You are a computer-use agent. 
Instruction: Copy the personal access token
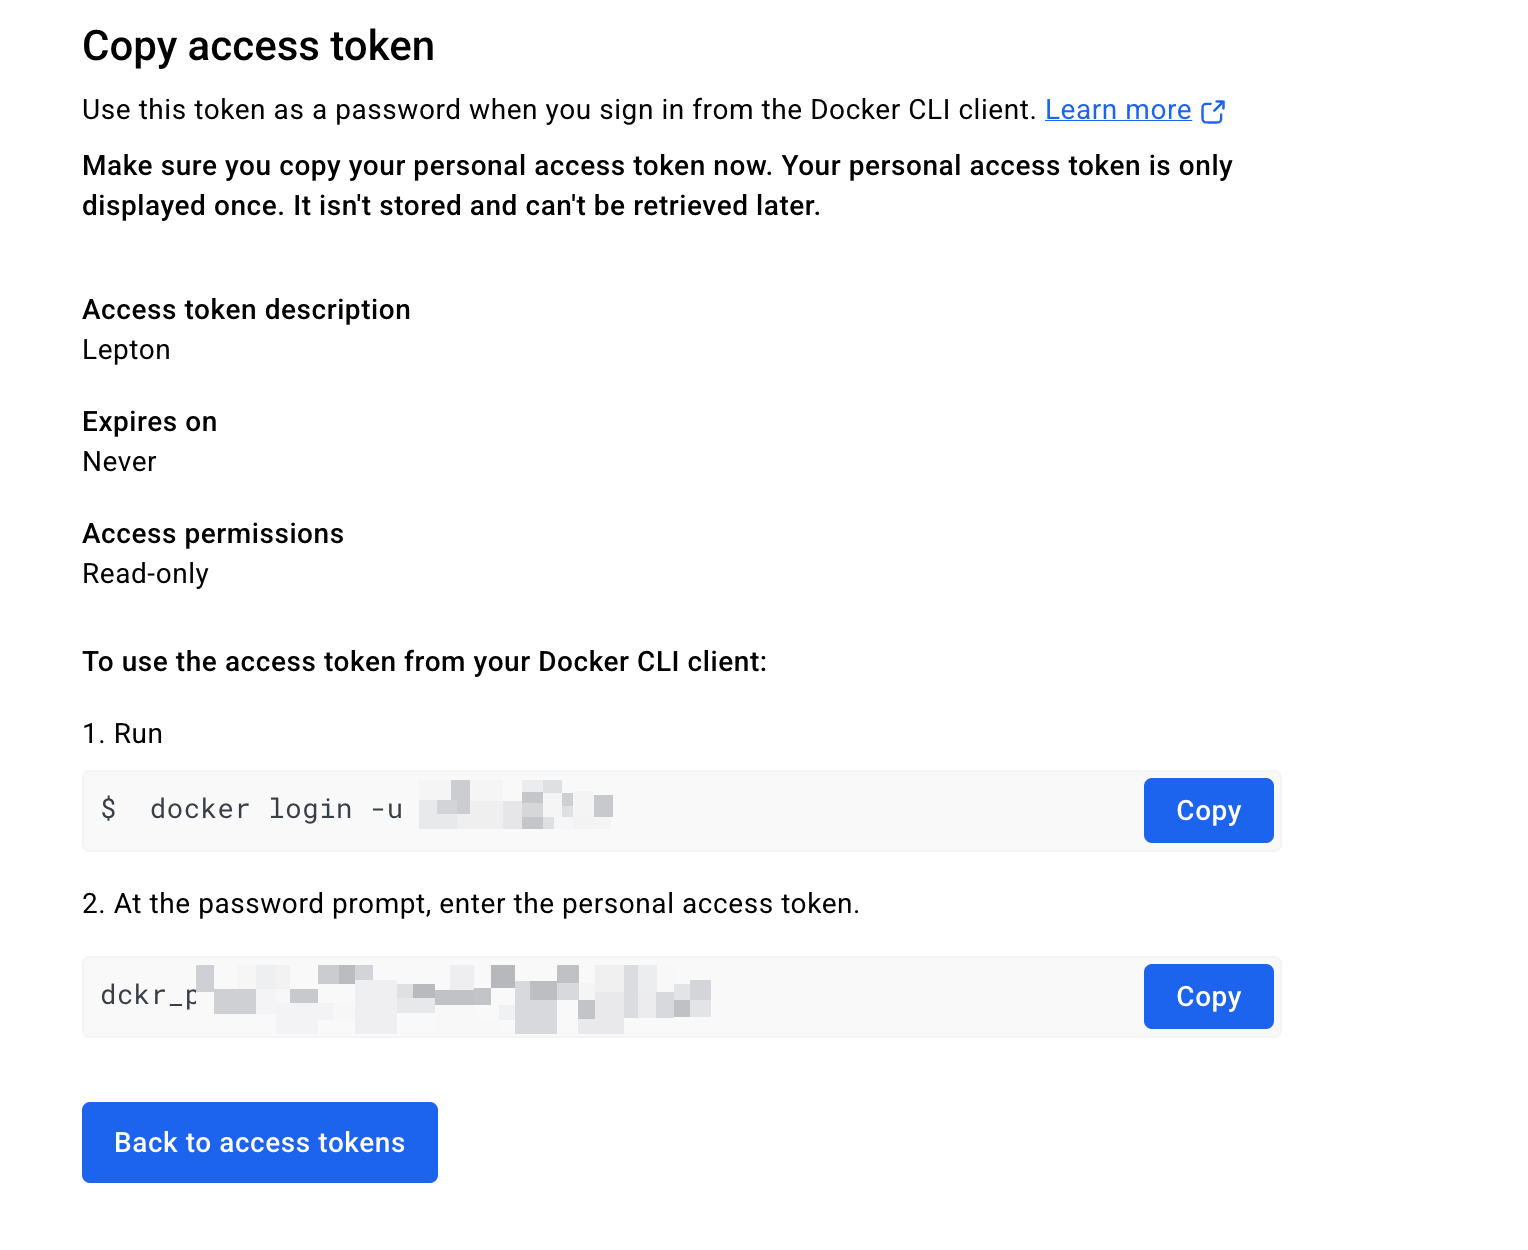click(x=1208, y=996)
